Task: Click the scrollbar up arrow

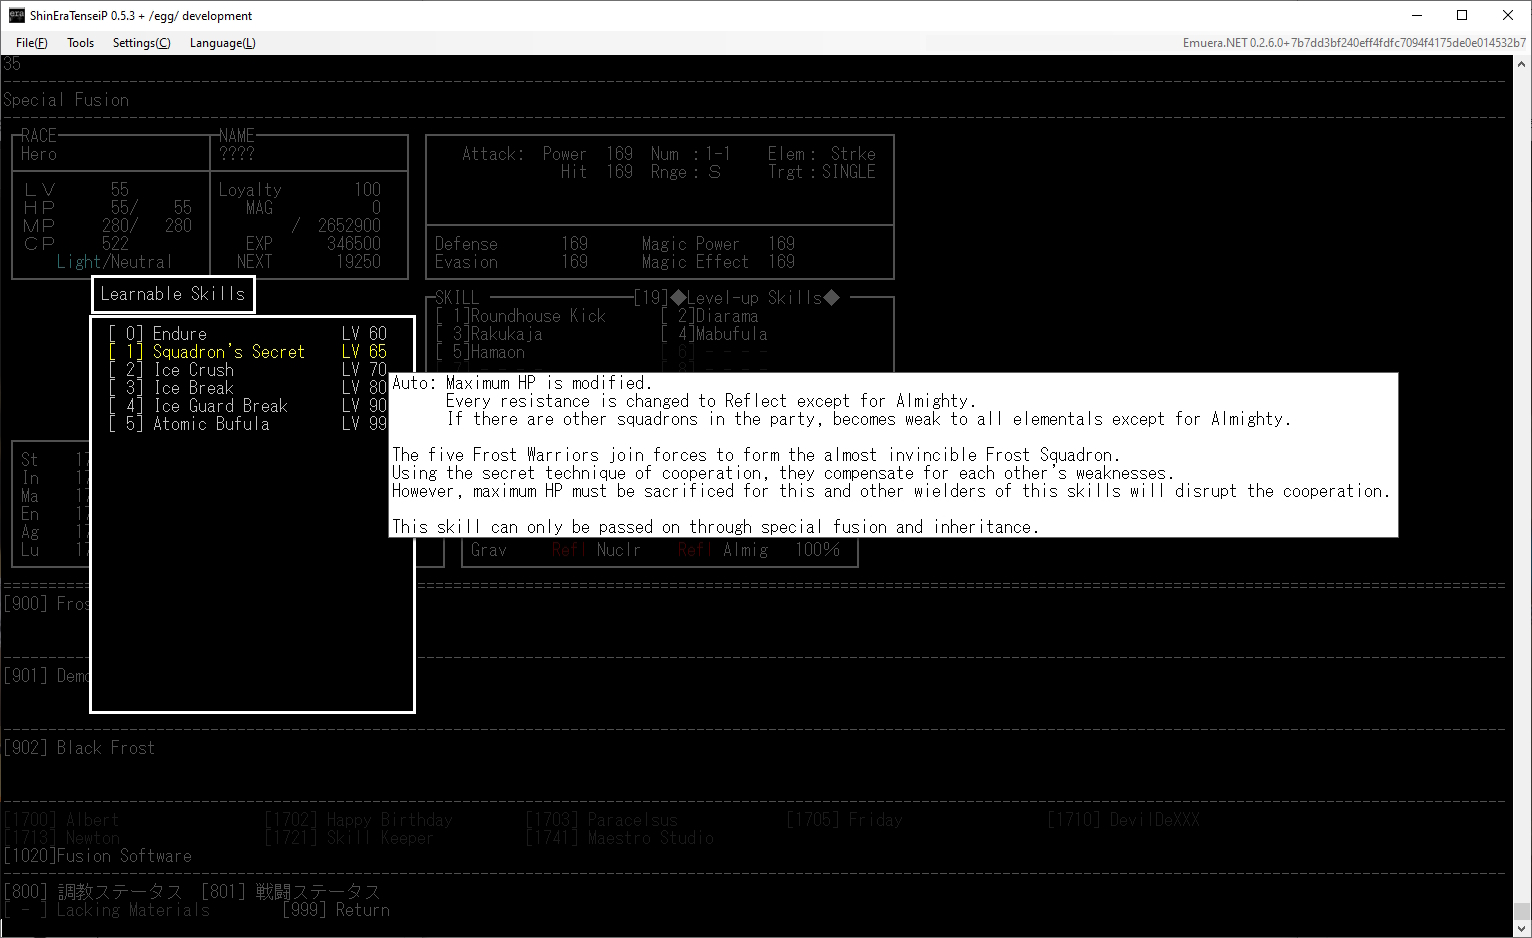Action: point(1522,63)
